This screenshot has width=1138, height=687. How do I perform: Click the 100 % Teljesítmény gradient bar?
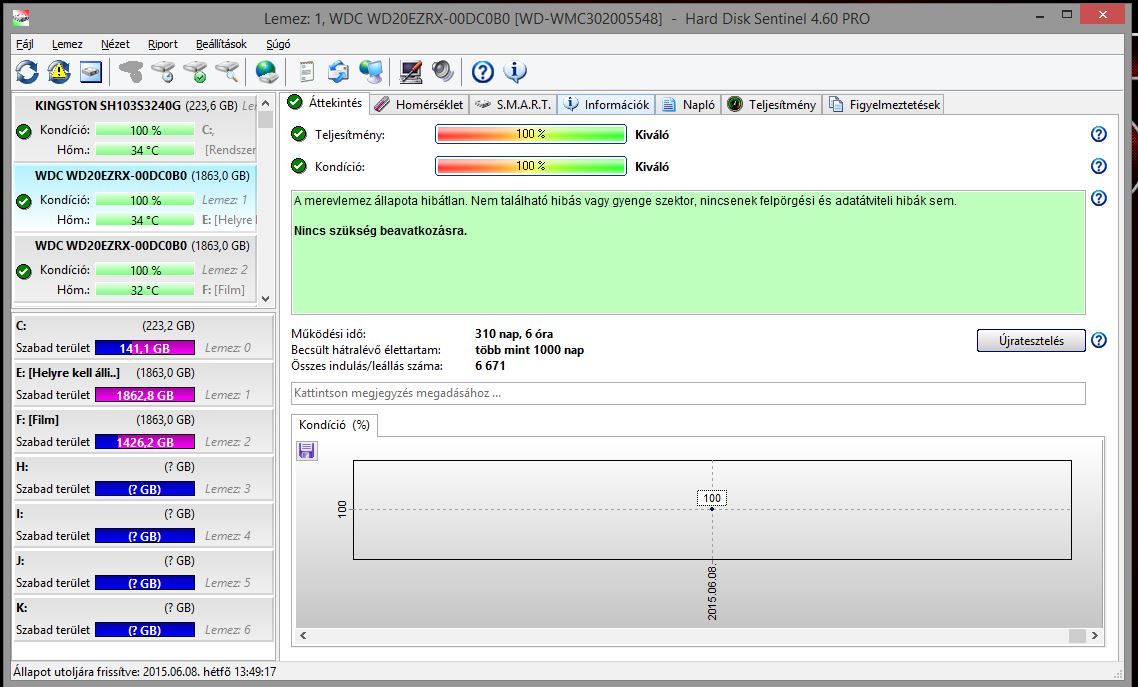coord(531,134)
